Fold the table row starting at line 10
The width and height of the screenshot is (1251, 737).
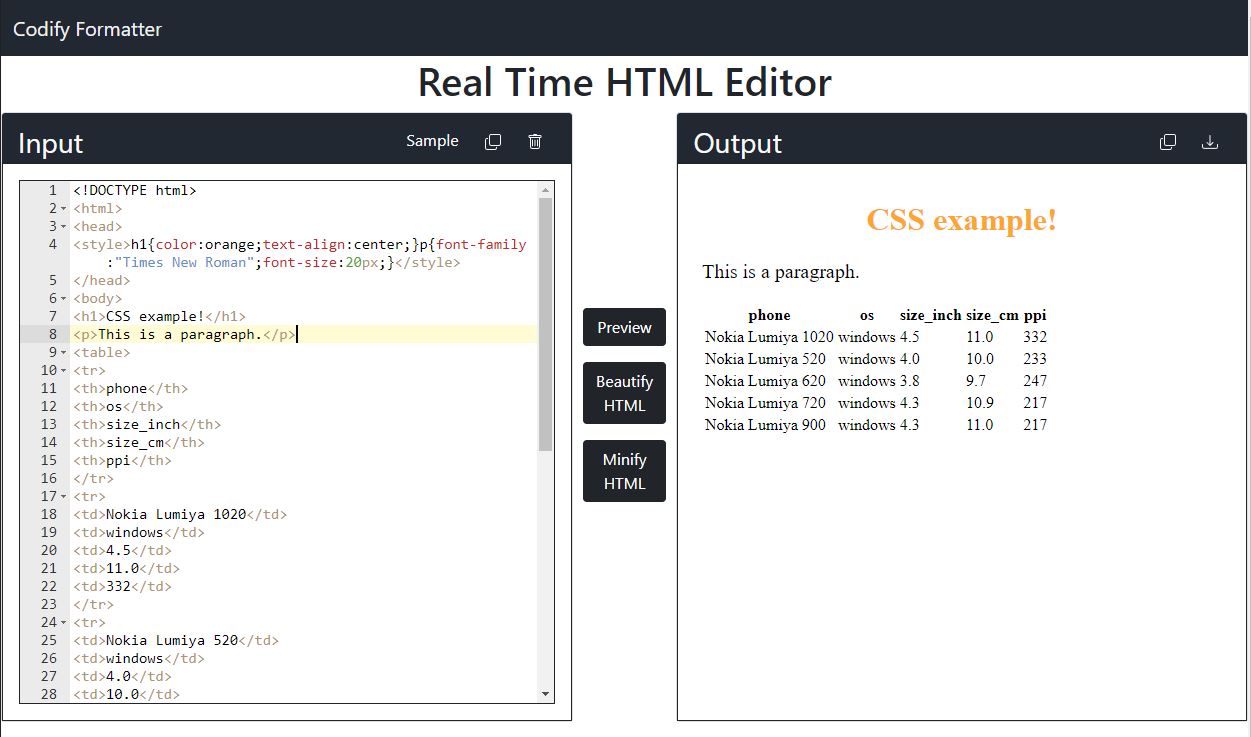tap(61, 370)
